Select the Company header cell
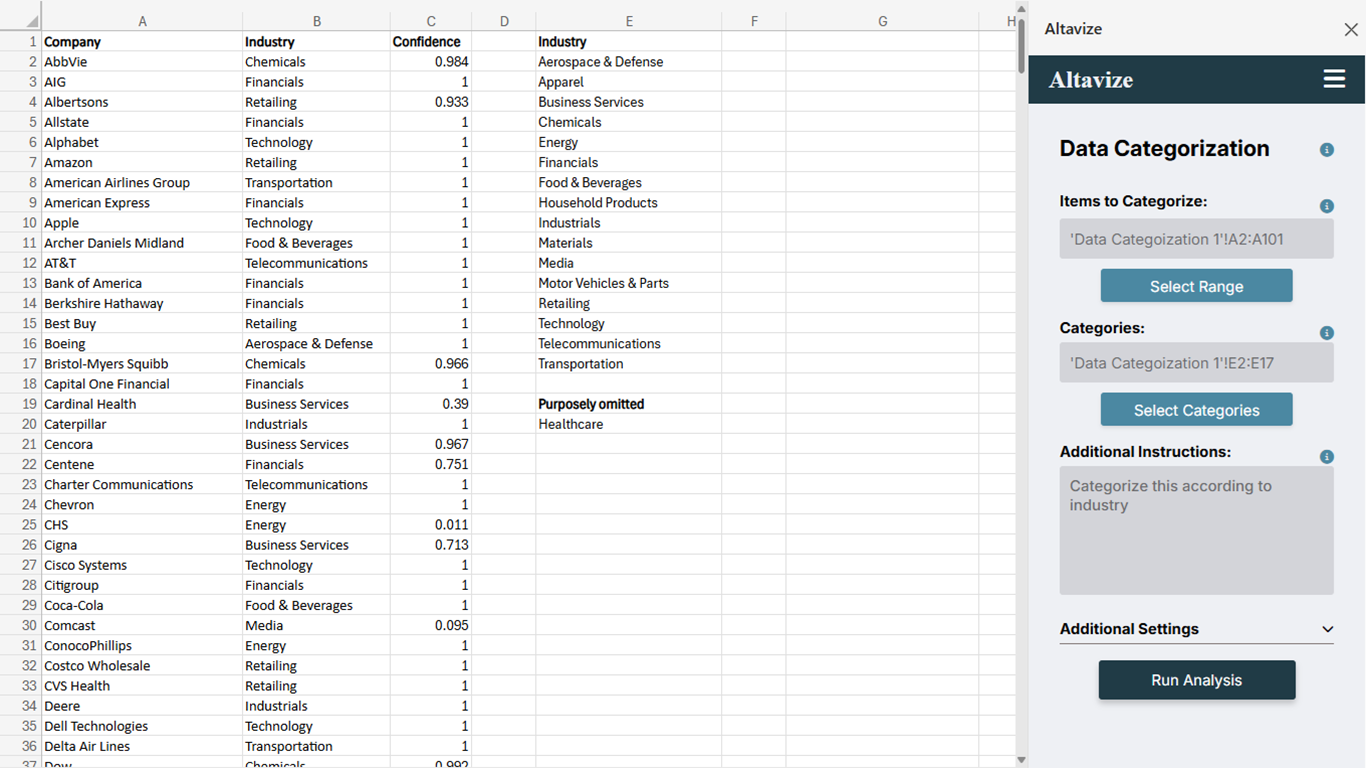The height and width of the screenshot is (768, 1366). pos(142,42)
